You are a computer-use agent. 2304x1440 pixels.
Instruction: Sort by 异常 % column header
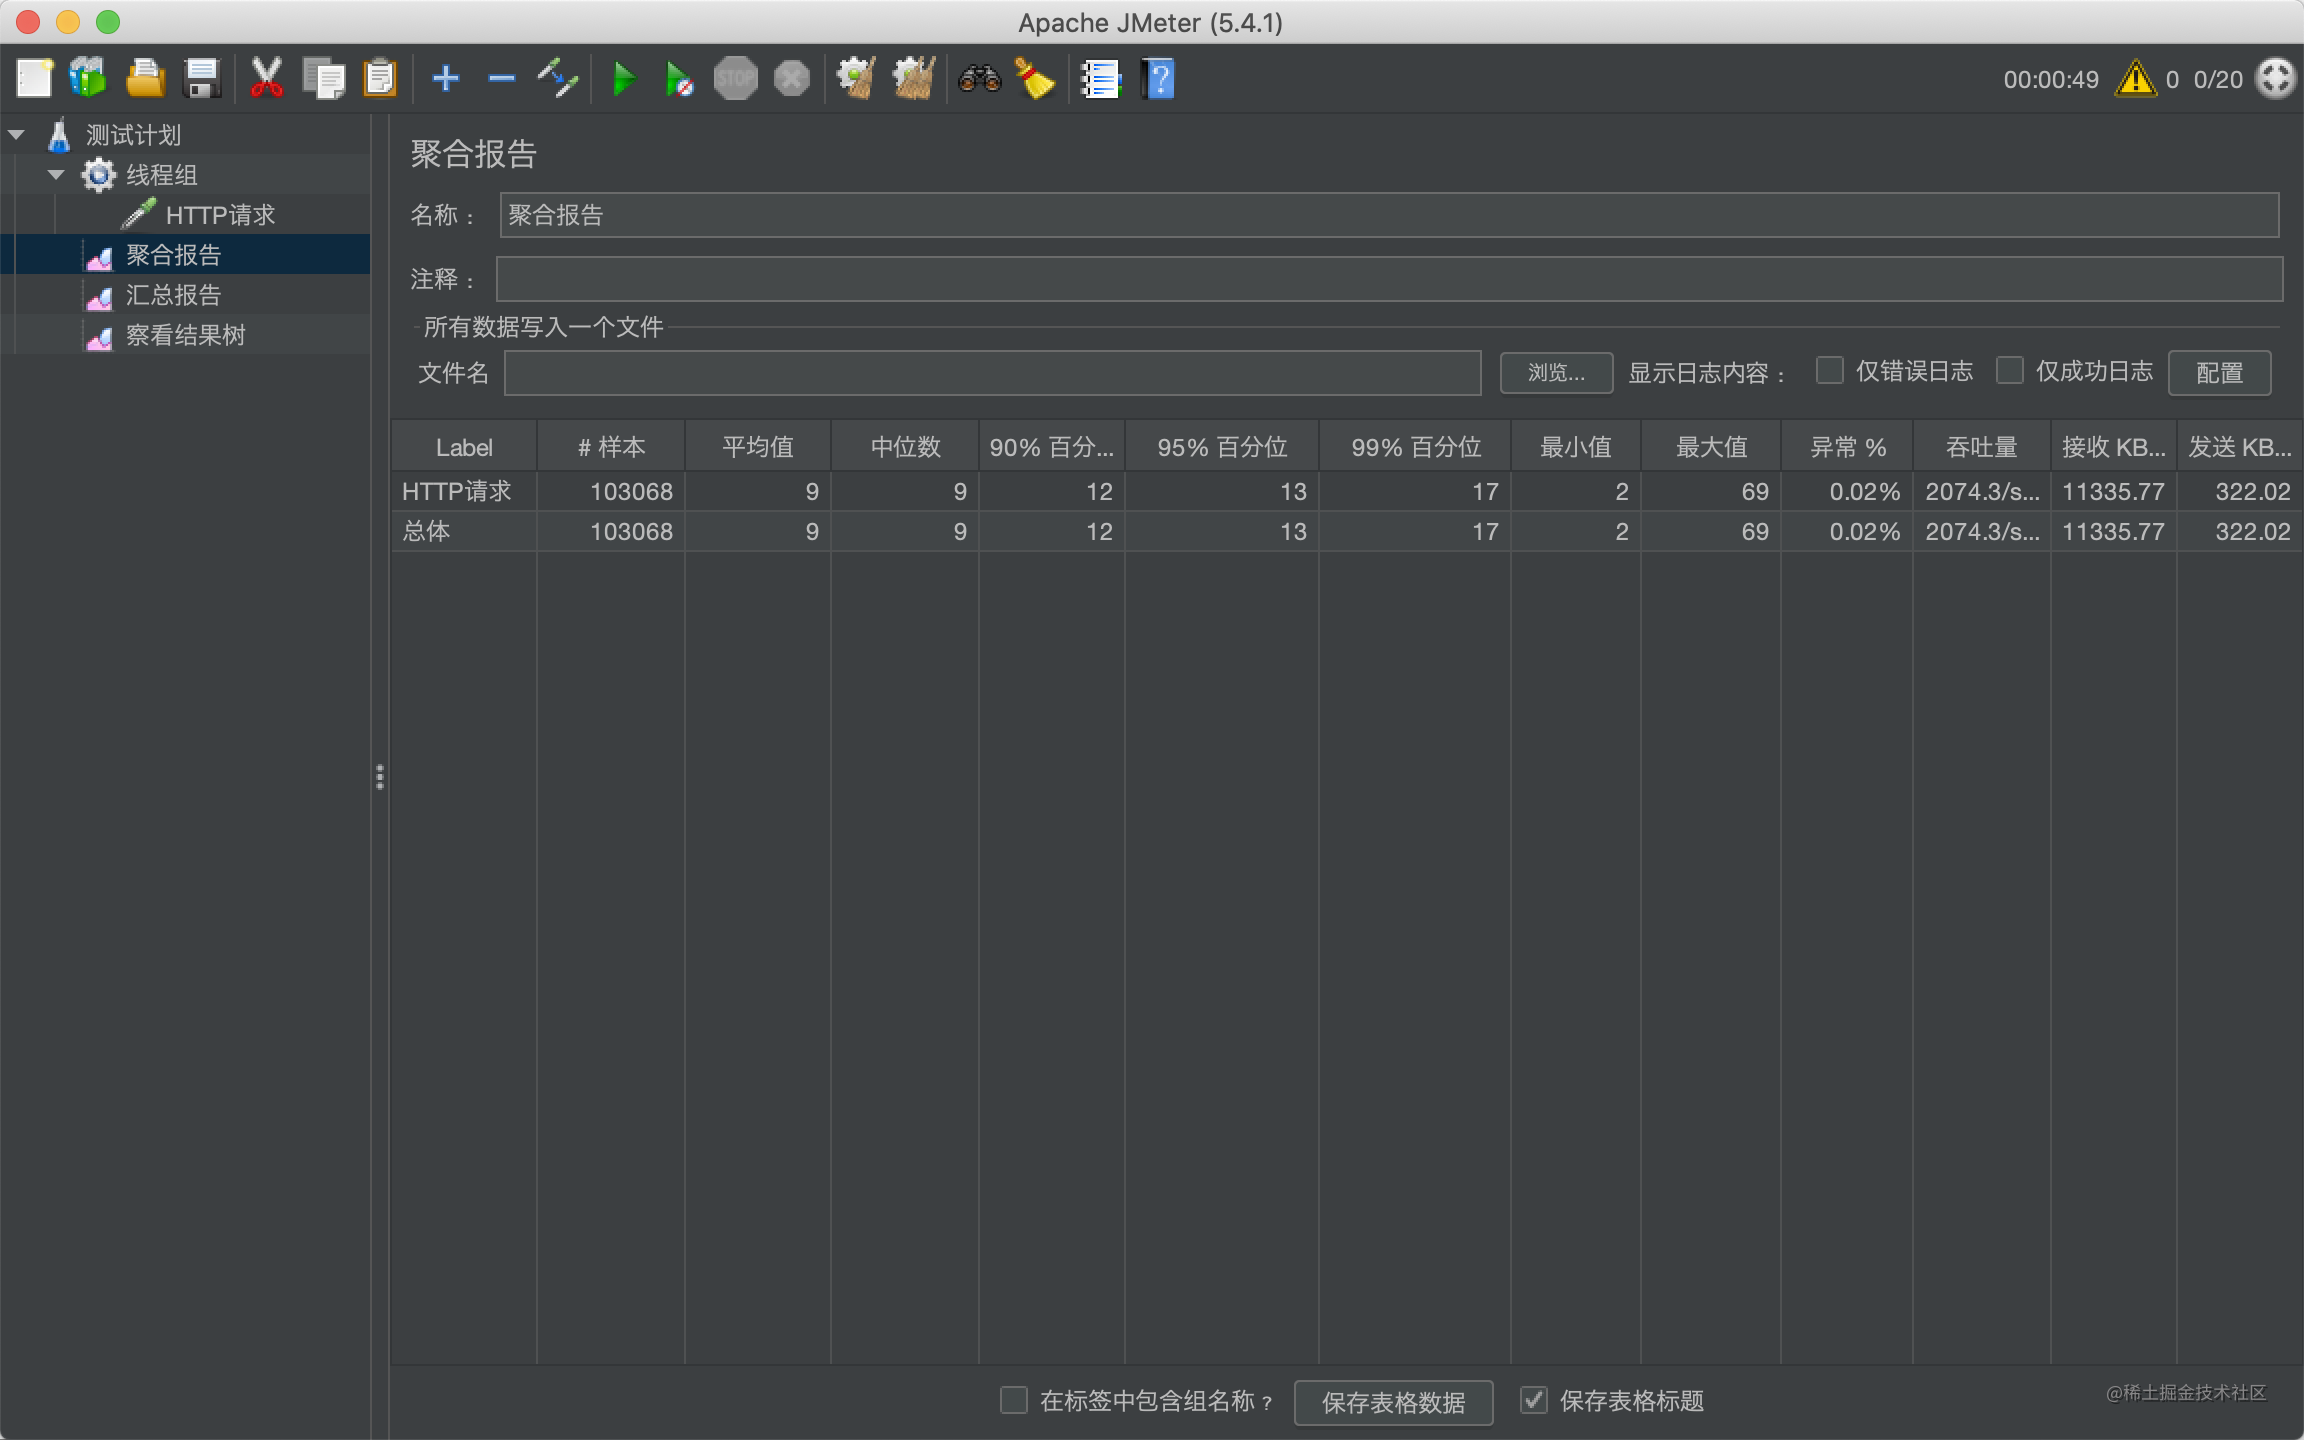1847,447
